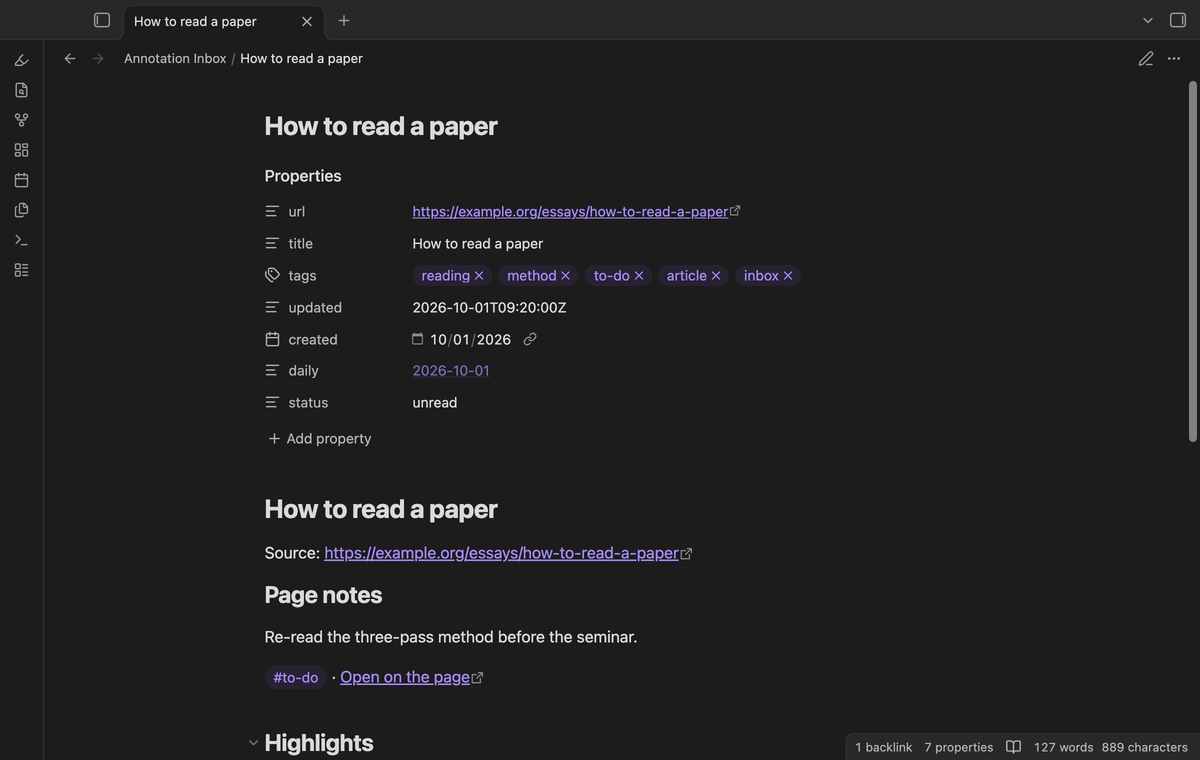Collapse the Highlights heading chevron
This screenshot has width=1200, height=760.
tap(253, 743)
